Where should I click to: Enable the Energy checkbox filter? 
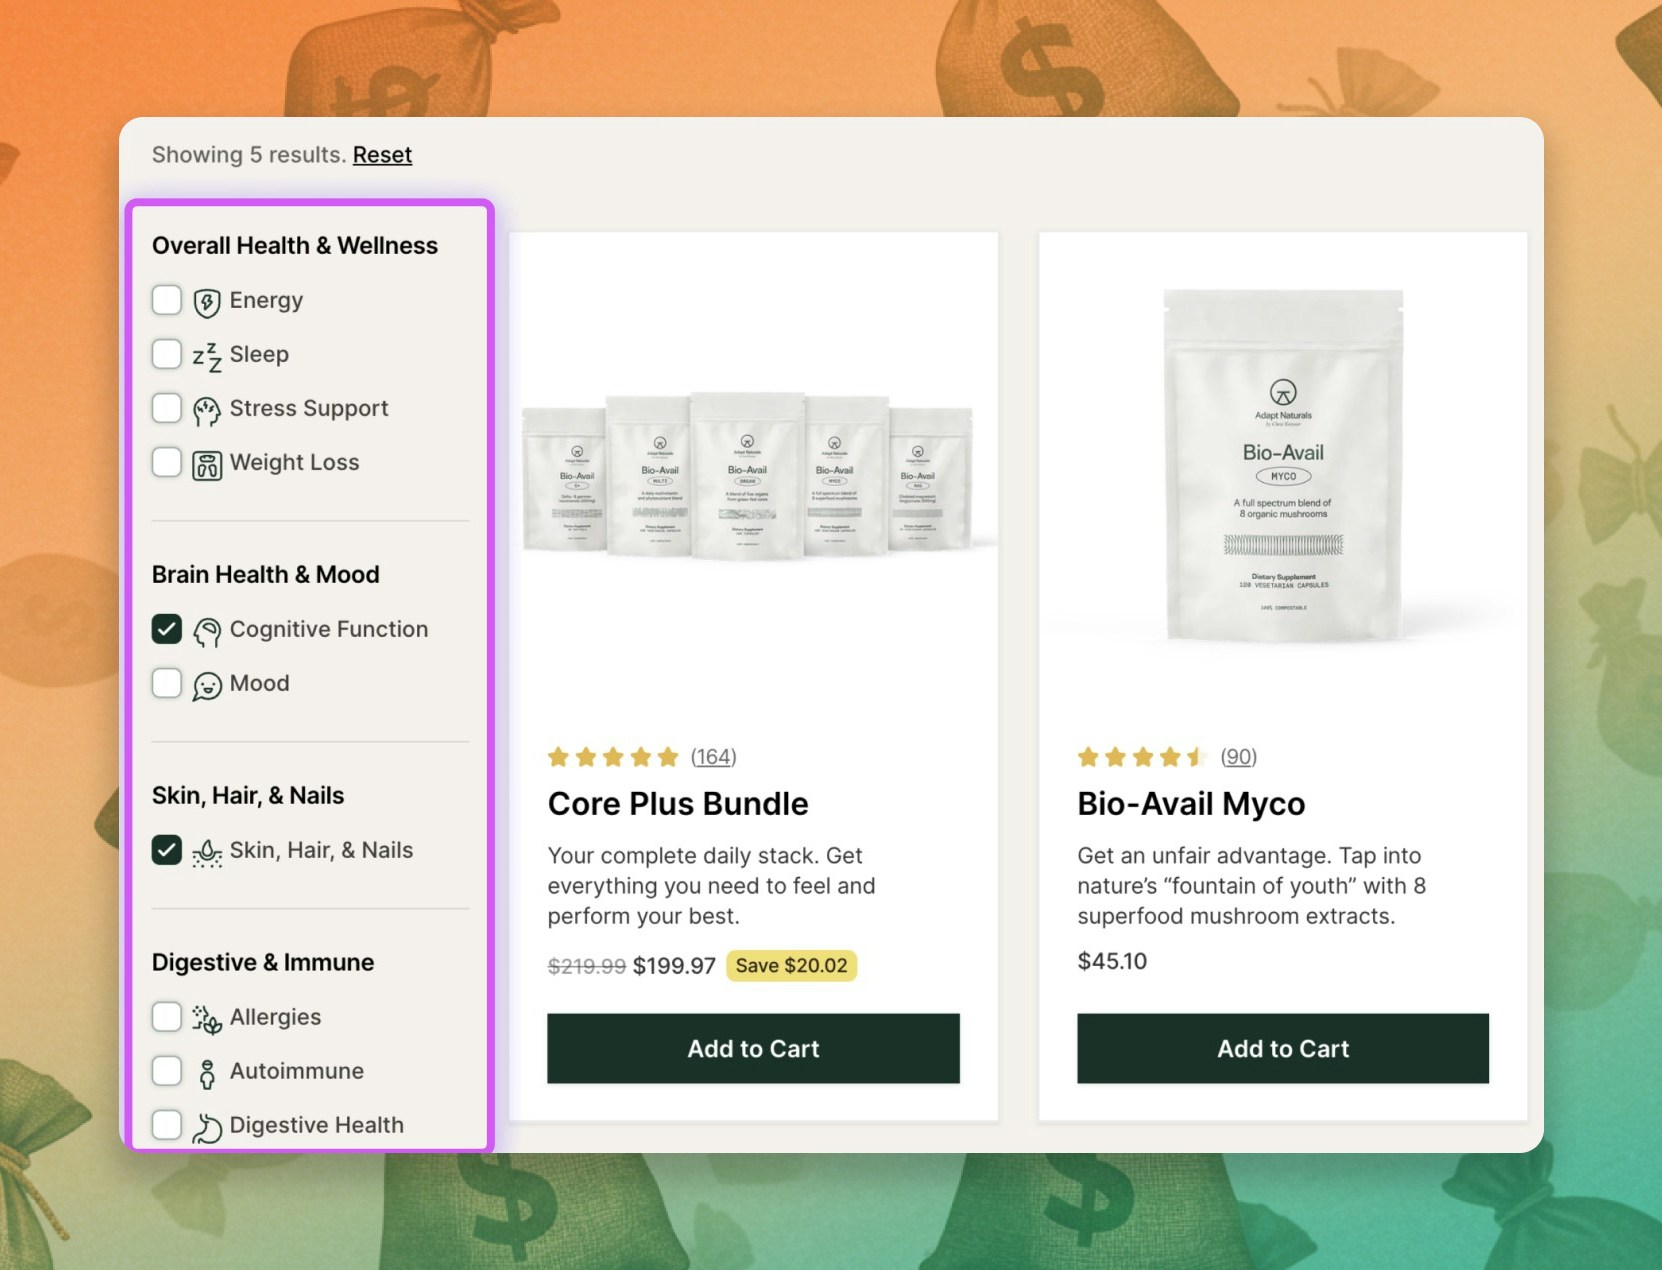[167, 300]
